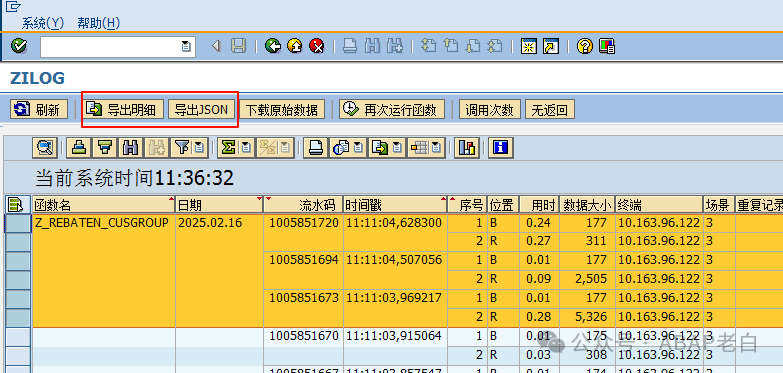Click the 时间戳 column header

(395, 205)
